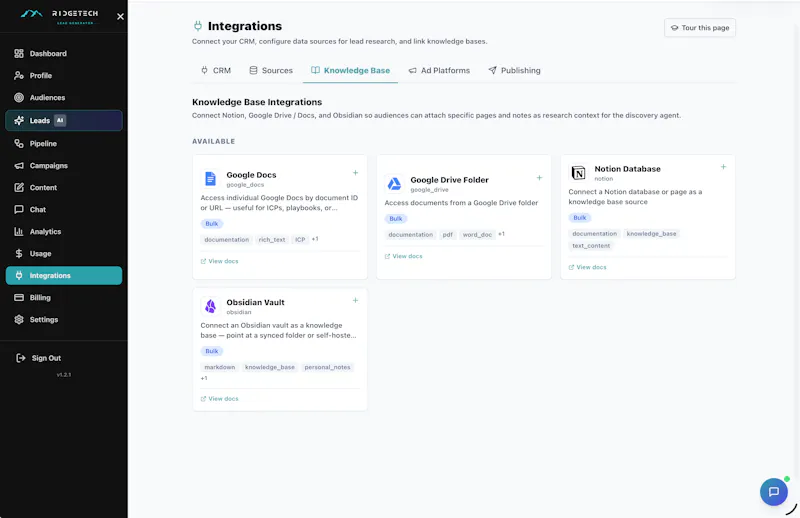Click the Google Drive logo icon

pyautogui.click(x=394, y=184)
